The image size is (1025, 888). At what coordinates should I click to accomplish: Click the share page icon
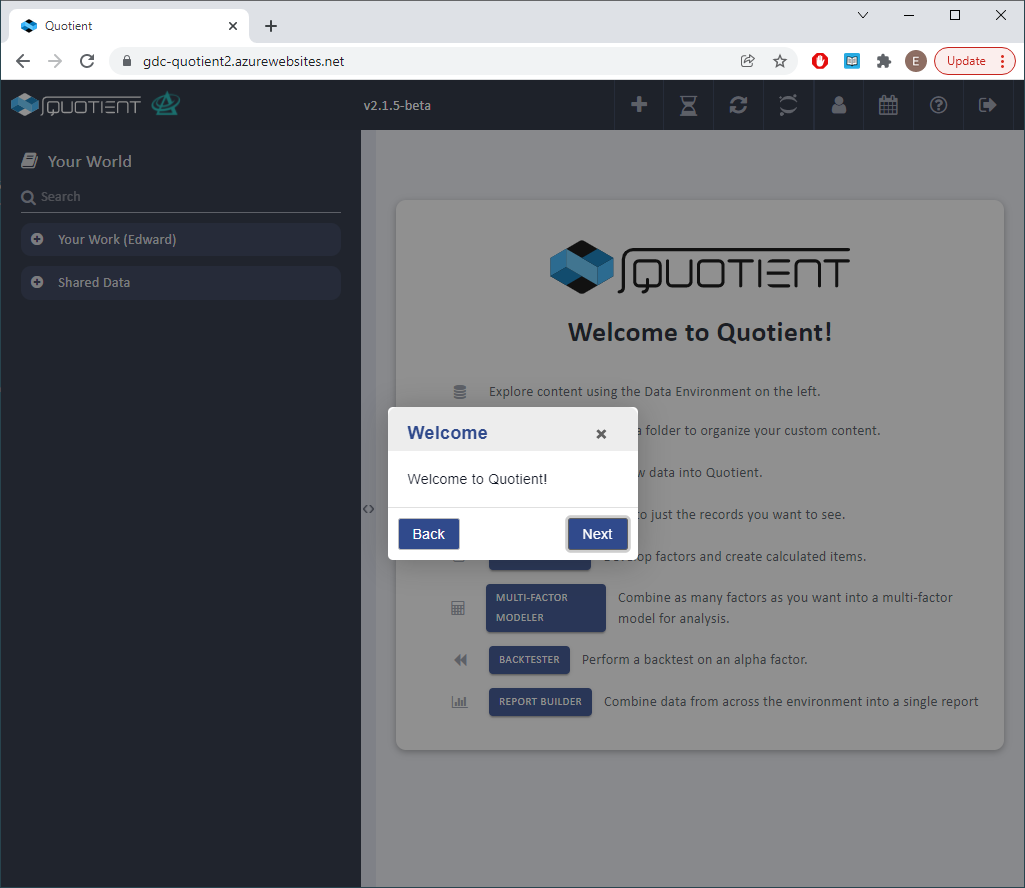[x=748, y=61]
